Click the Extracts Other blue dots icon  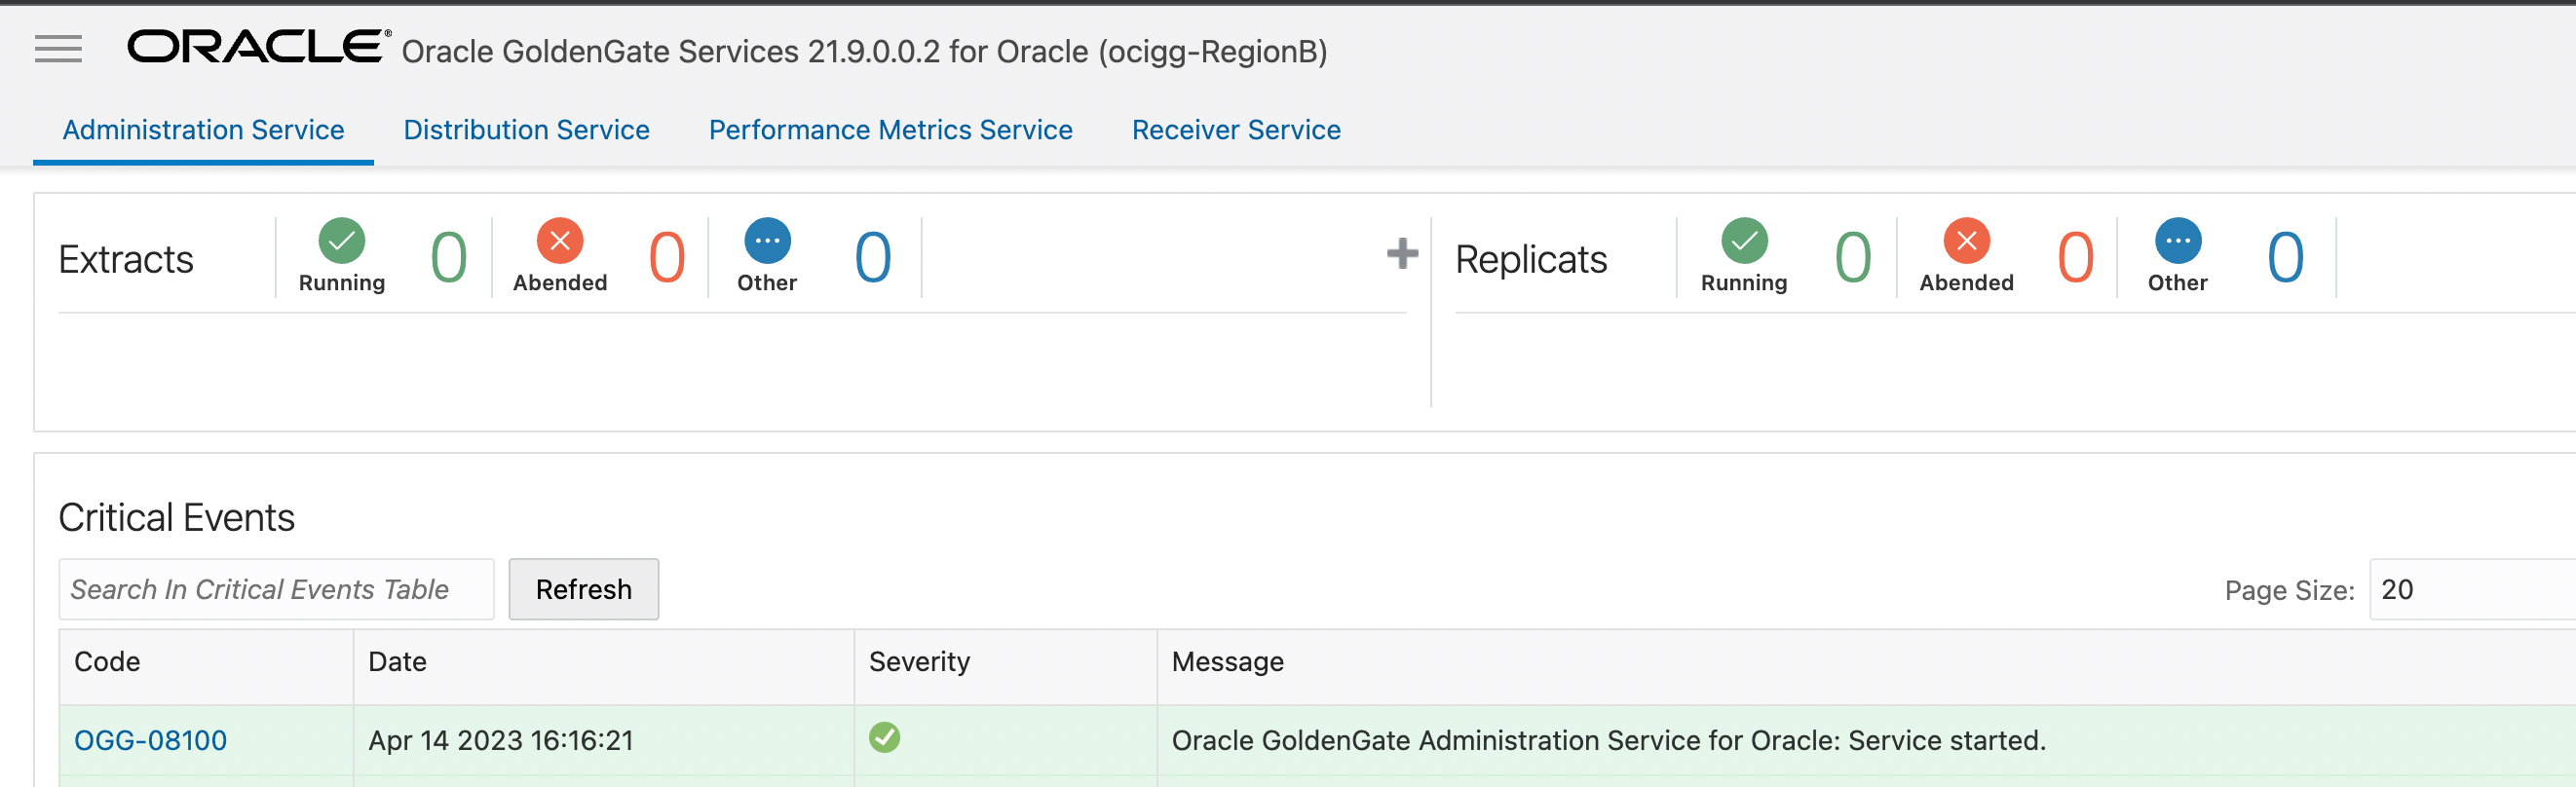(767, 240)
